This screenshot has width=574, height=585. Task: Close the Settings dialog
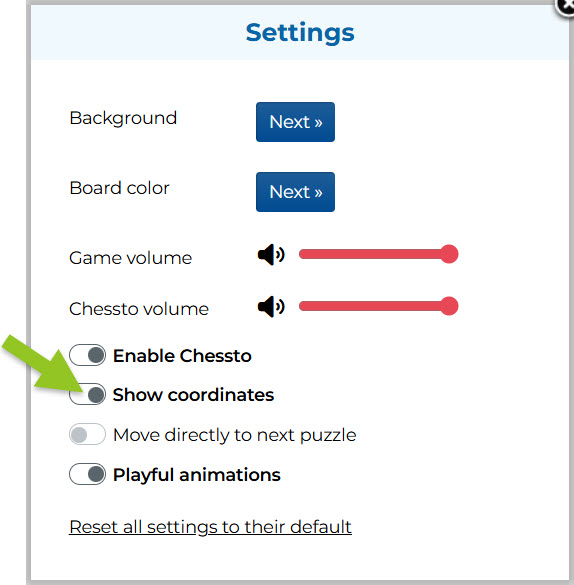[566, 5]
